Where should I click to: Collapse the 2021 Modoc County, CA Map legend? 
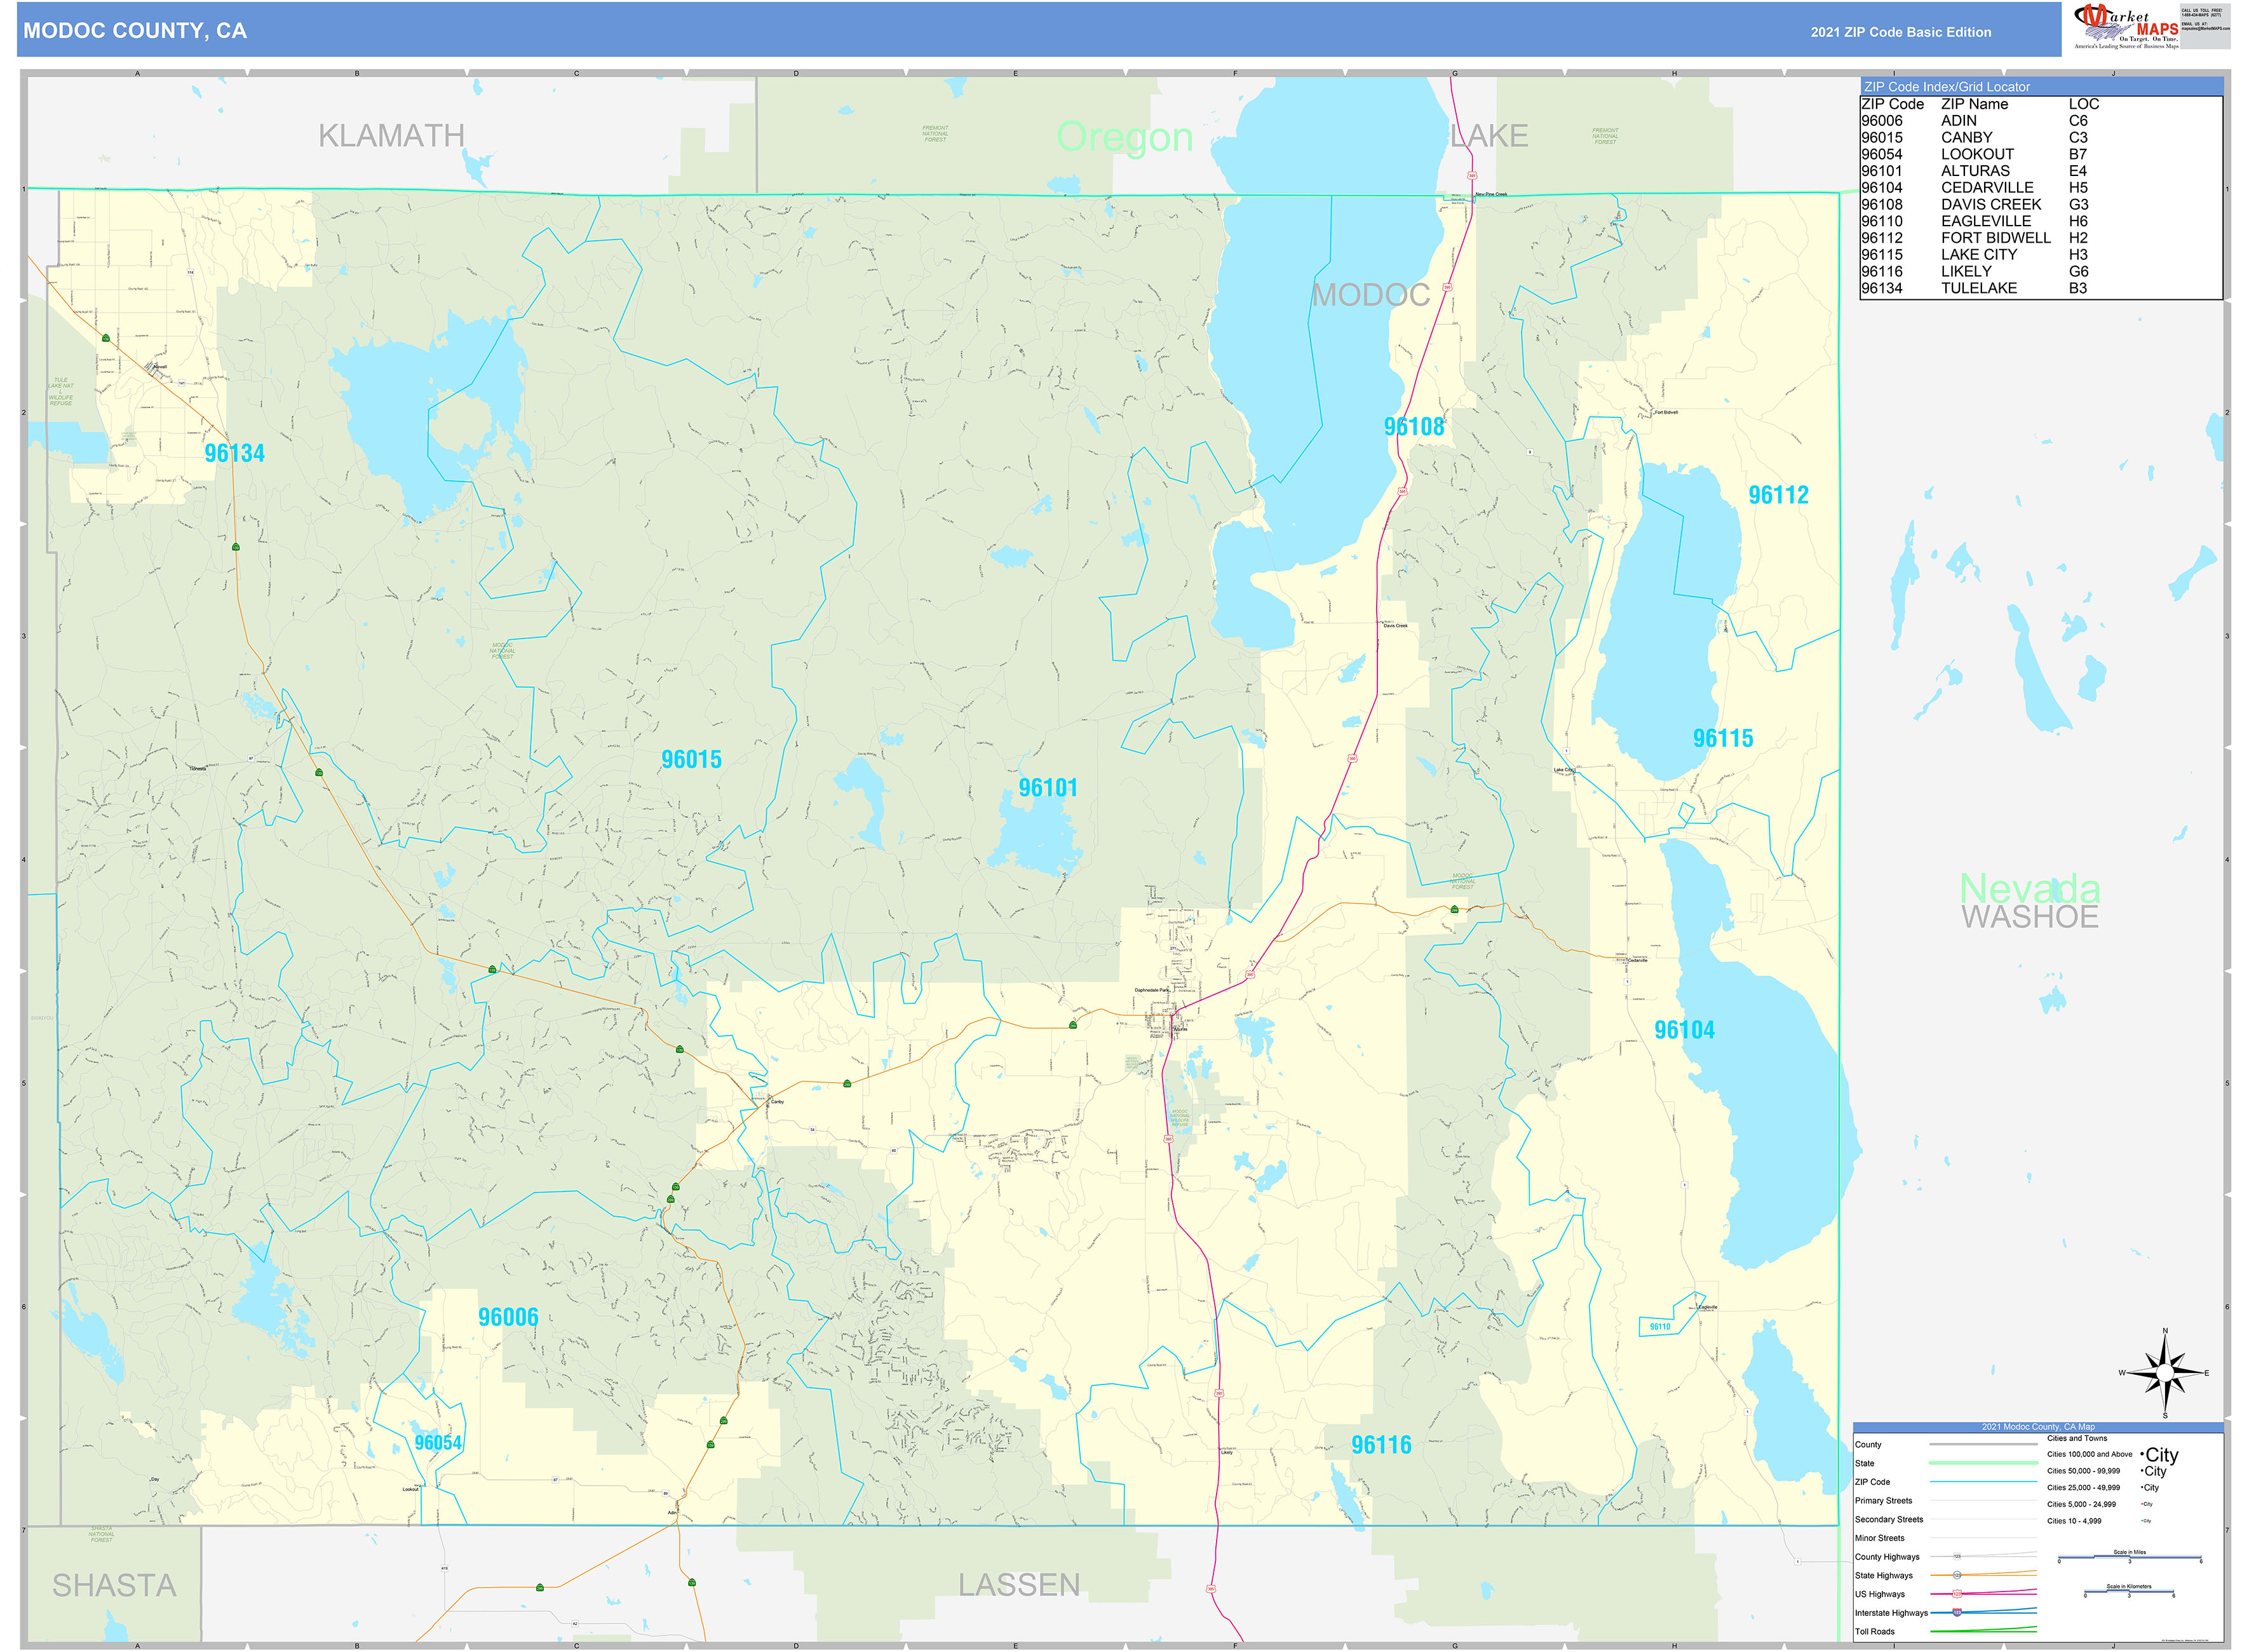coord(2038,1427)
